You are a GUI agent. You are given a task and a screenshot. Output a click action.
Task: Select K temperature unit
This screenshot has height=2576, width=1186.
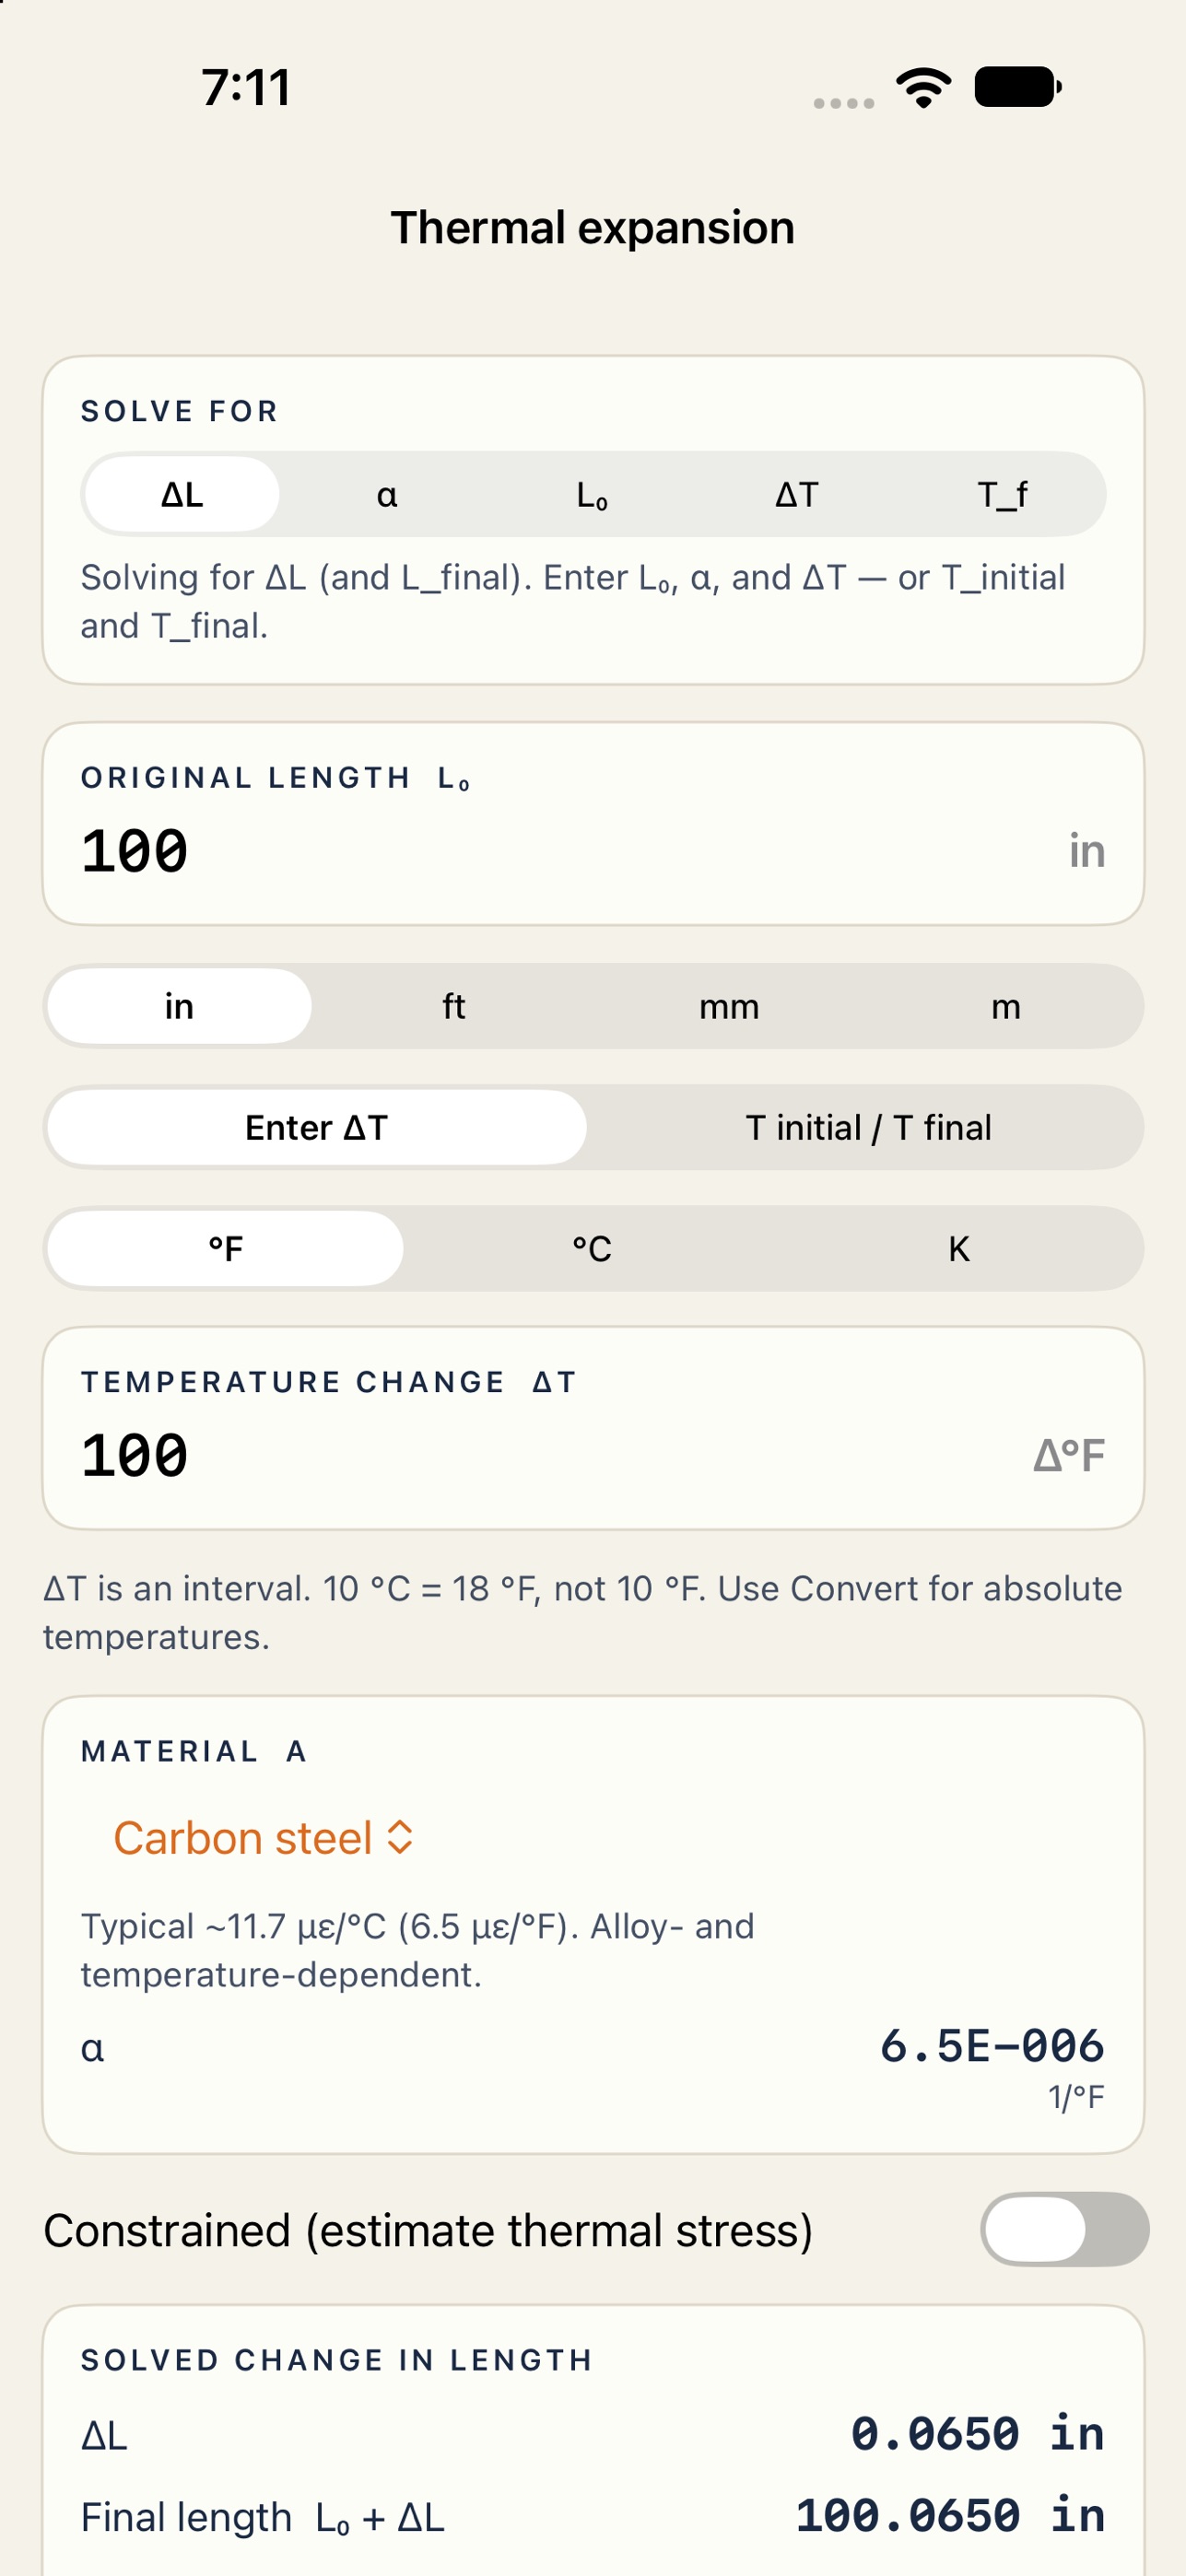[x=959, y=1248]
